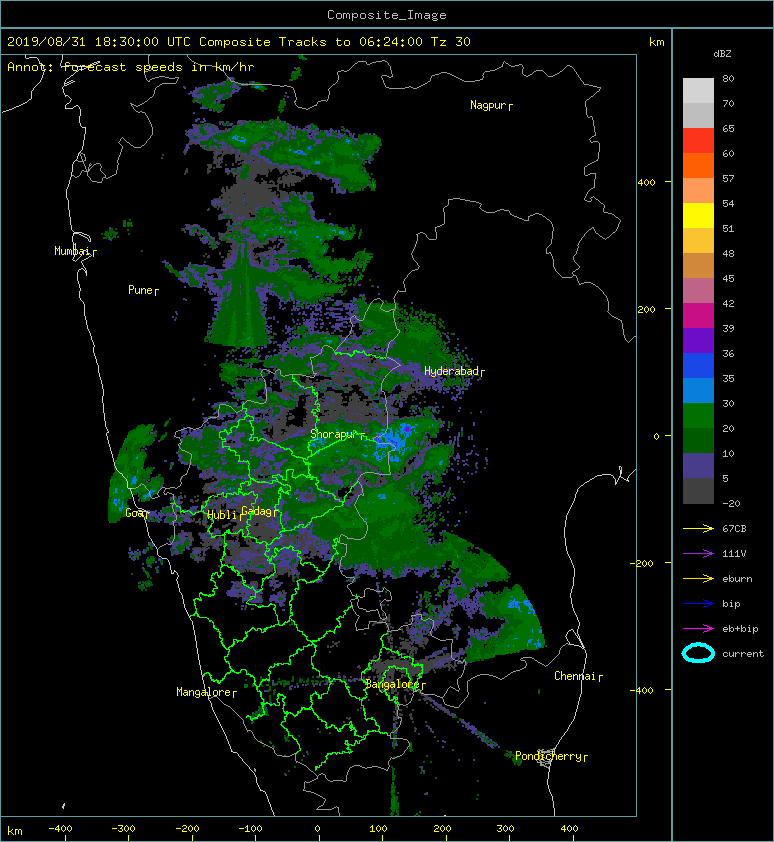Click 'Annot: forecast speeds in km/hr' text
The image size is (774, 842).
pyautogui.click(x=131, y=67)
